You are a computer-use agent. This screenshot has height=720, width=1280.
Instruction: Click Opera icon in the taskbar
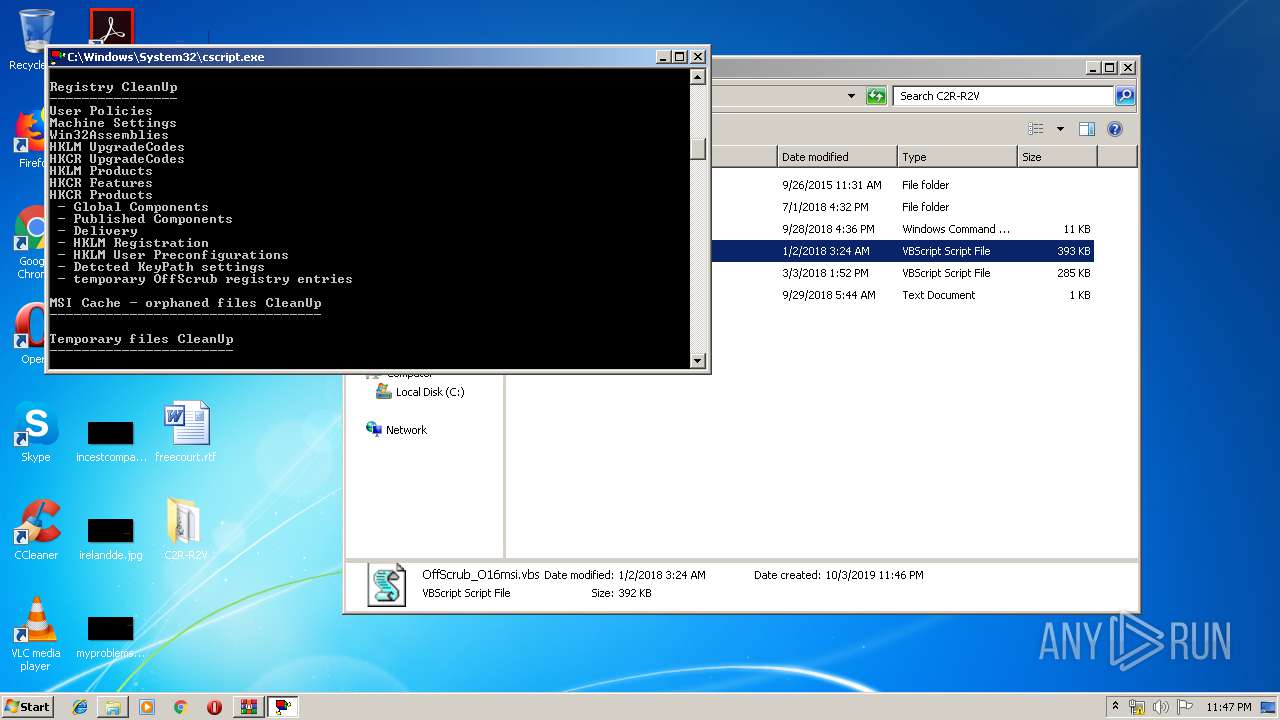(x=214, y=707)
